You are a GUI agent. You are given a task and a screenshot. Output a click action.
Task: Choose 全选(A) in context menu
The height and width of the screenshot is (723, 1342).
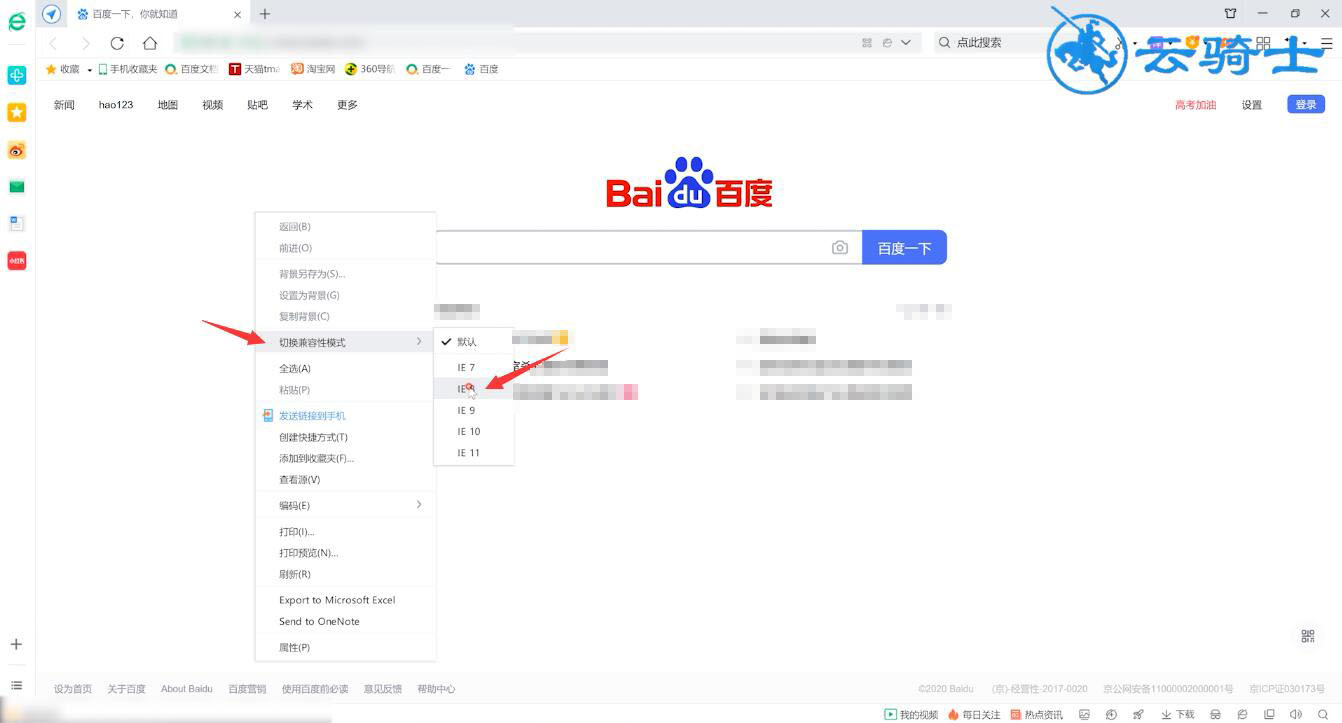[x=345, y=369]
